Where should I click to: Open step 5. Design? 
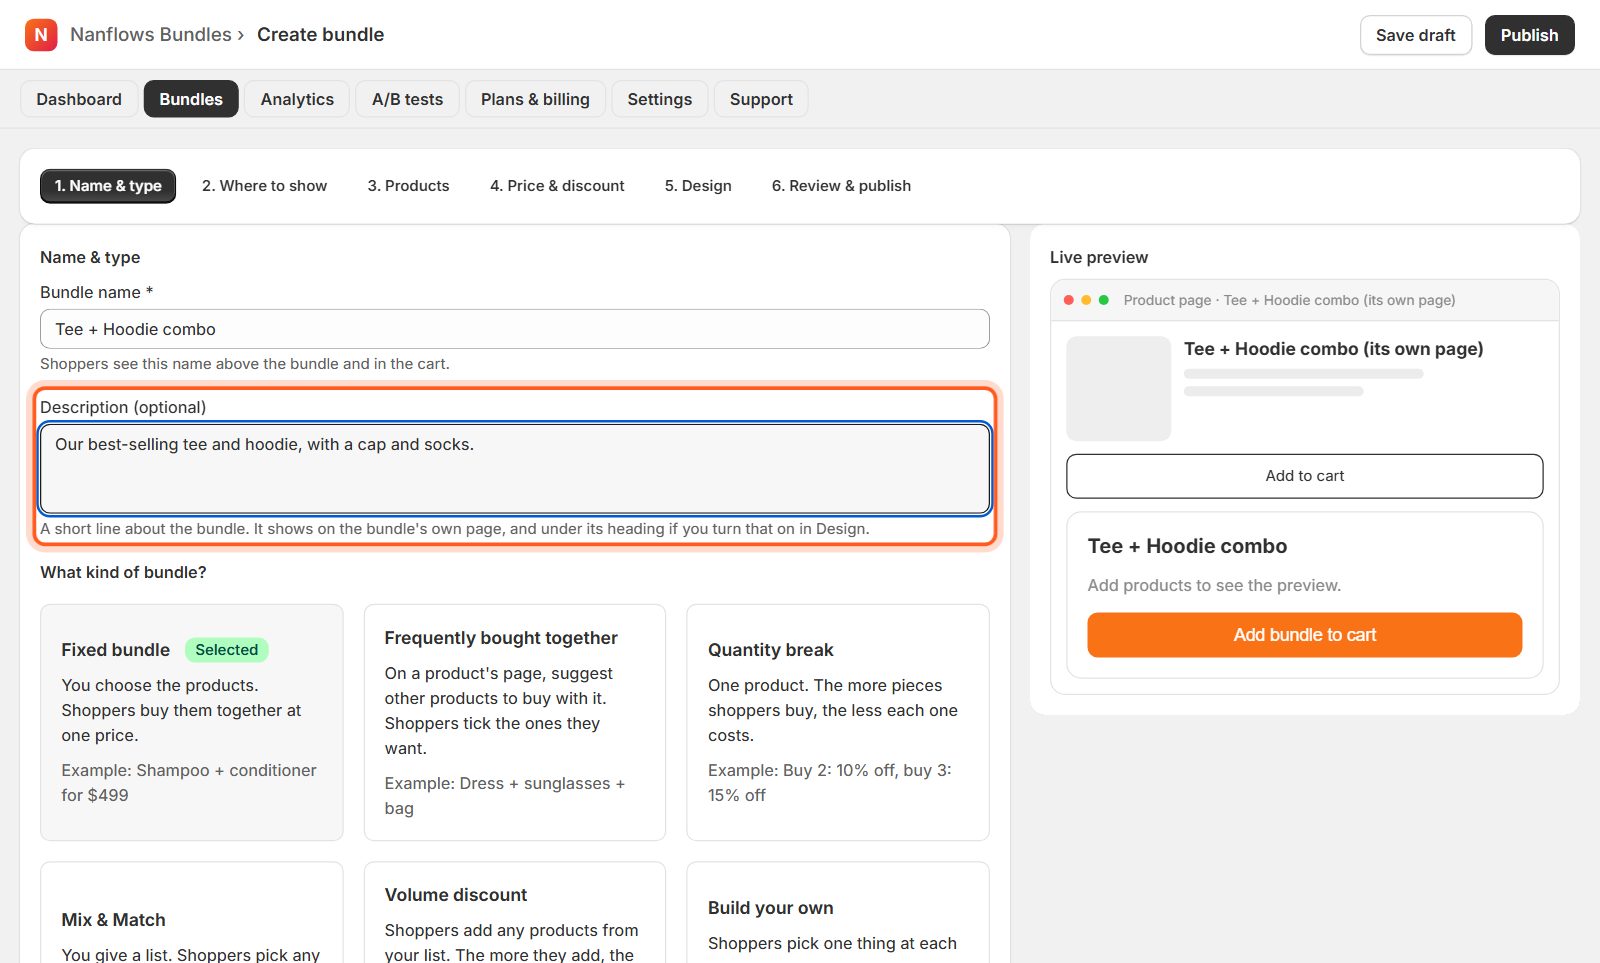coord(698,186)
